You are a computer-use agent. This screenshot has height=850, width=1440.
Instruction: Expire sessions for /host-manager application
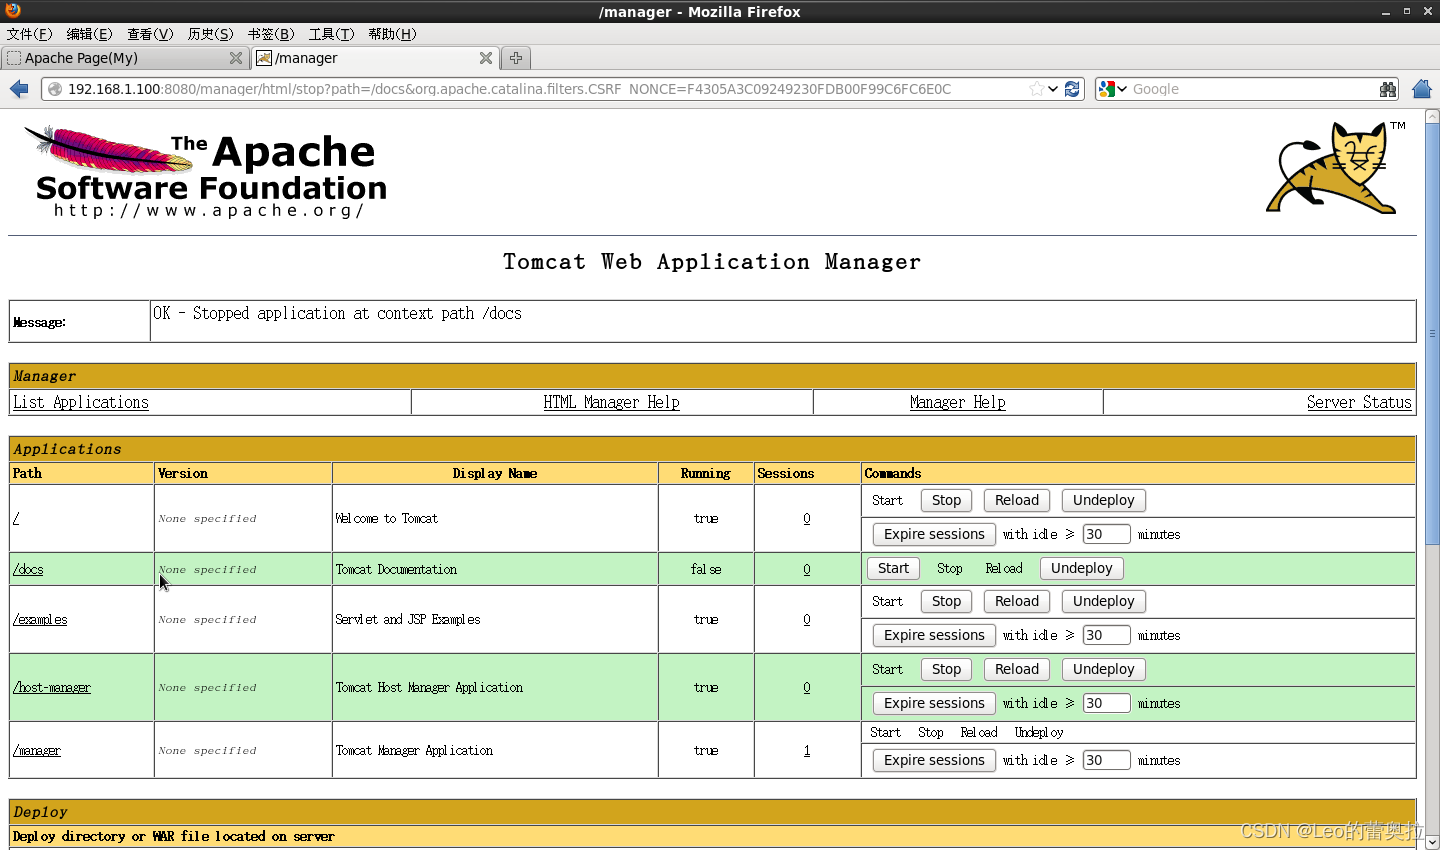point(934,703)
